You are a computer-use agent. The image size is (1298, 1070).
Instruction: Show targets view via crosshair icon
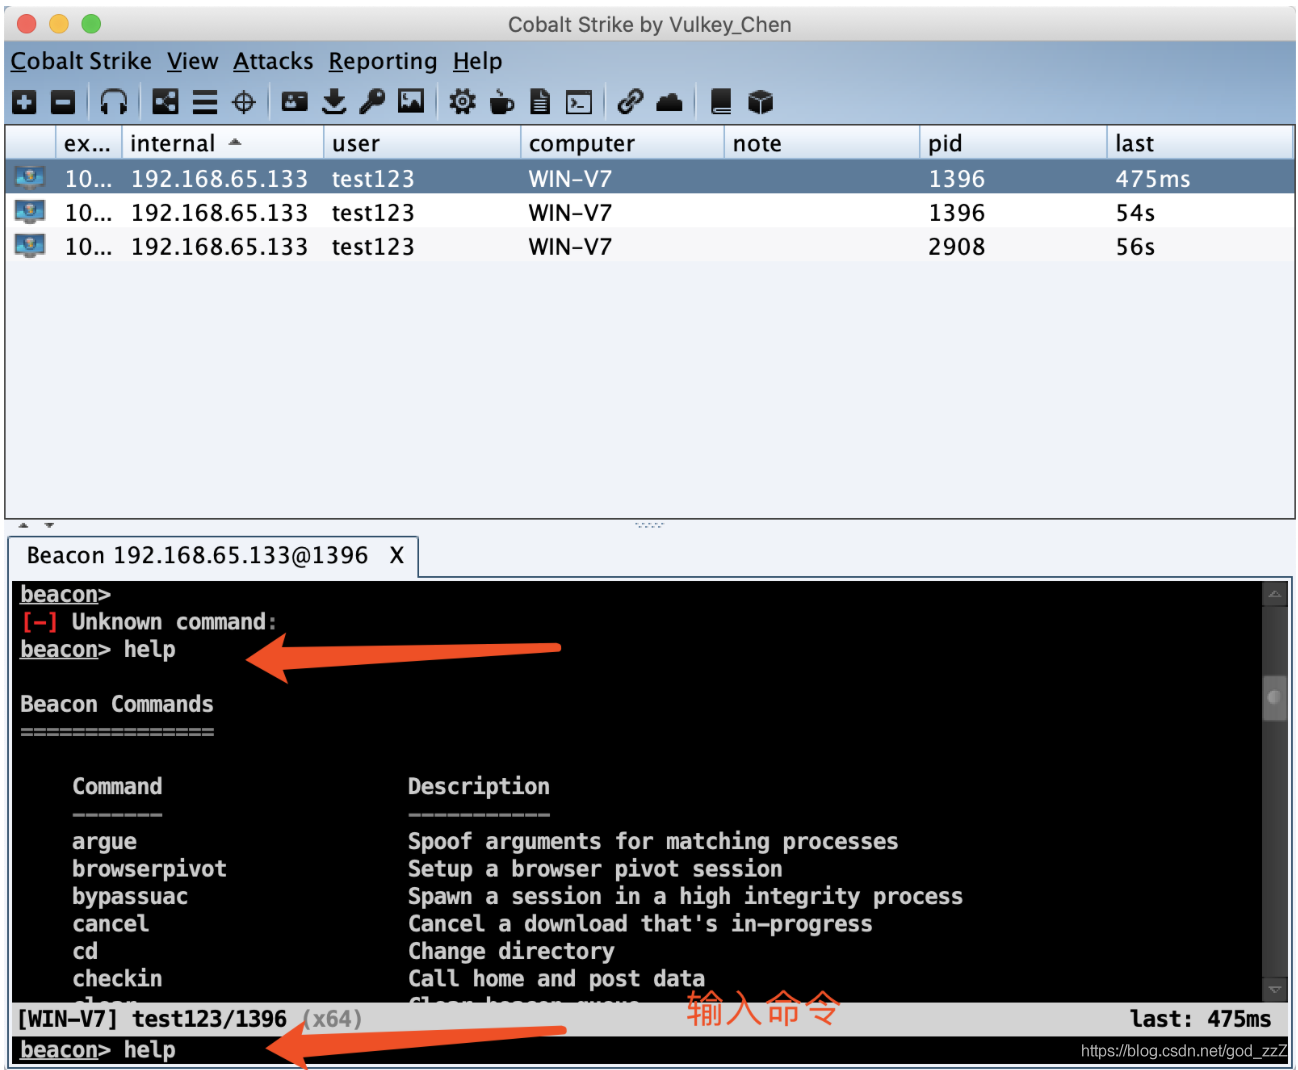tap(244, 101)
